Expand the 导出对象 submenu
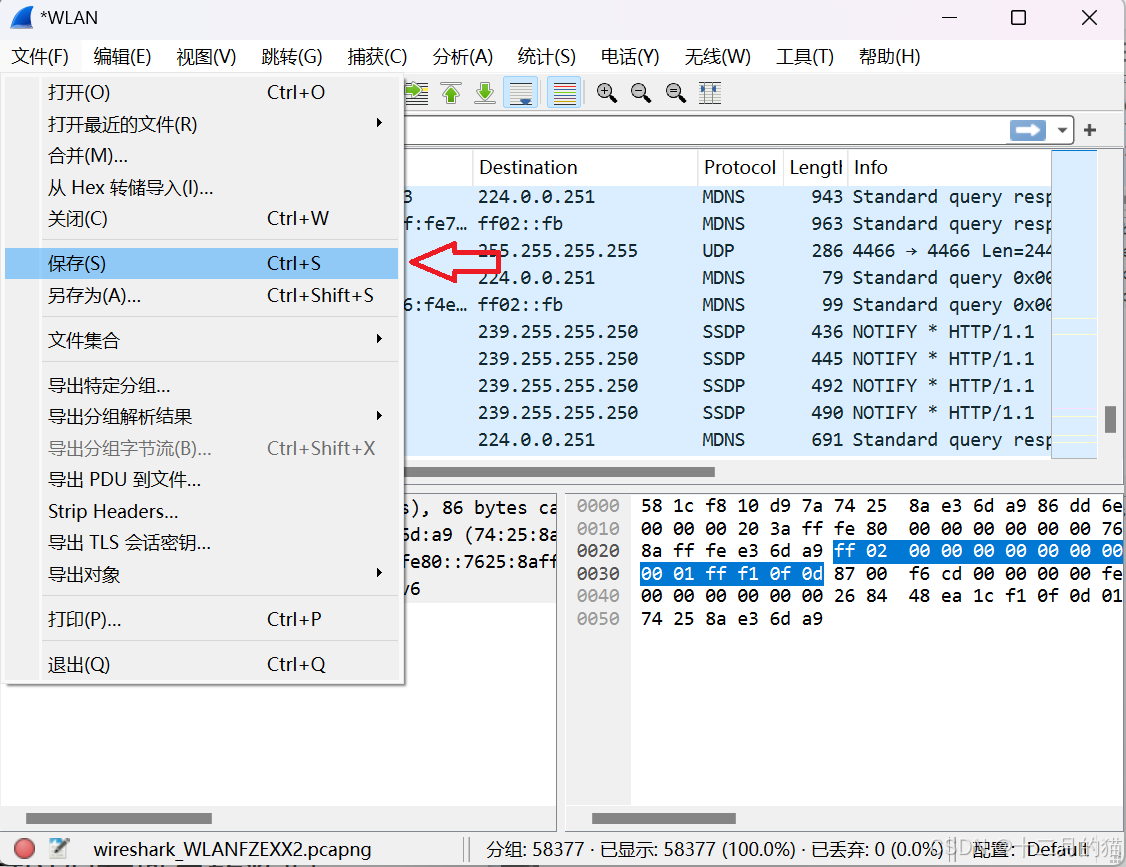Viewport: 1126px width, 867px height. click(x=202, y=575)
